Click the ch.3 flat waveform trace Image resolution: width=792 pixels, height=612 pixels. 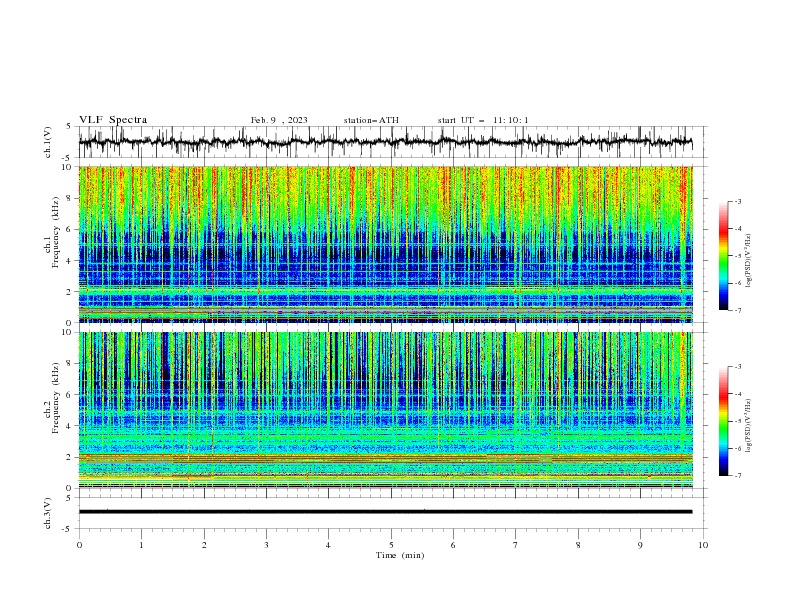pos(385,512)
